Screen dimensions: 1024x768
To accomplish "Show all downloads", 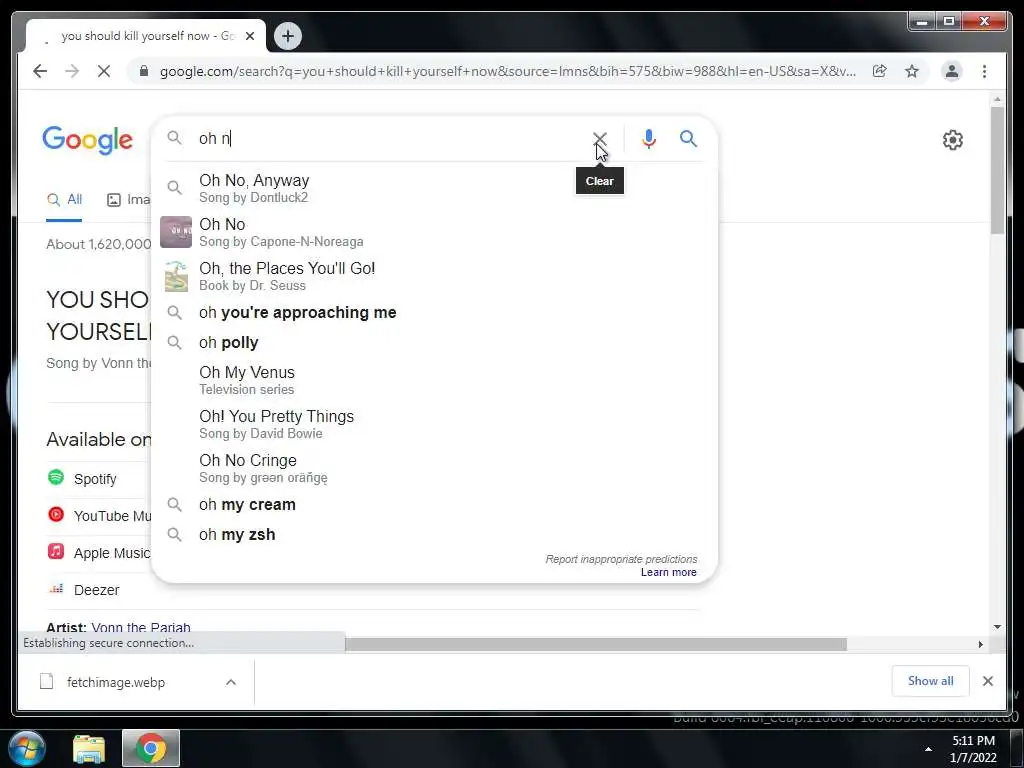I will pos(930,681).
